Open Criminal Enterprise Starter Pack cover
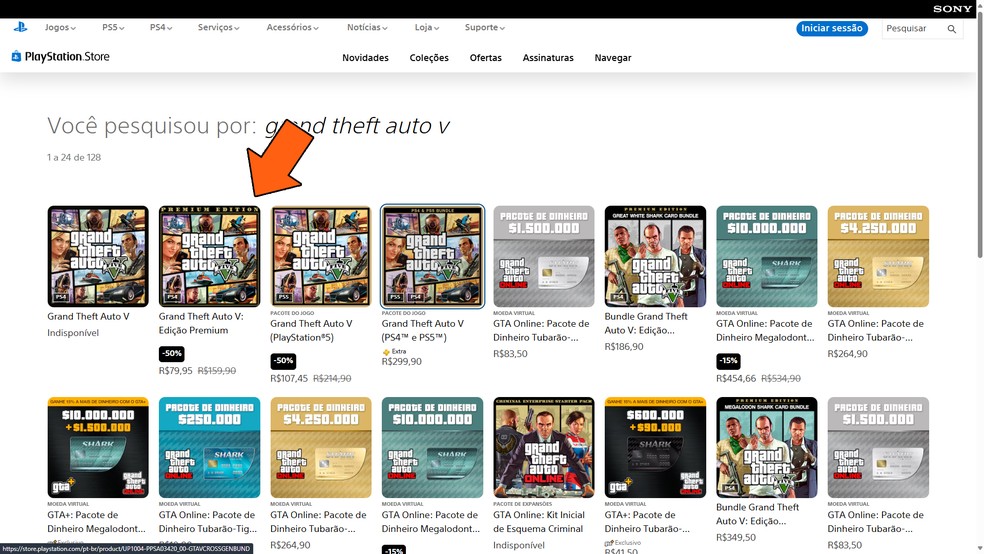This screenshot has height=554, width=984. (543, 447)
